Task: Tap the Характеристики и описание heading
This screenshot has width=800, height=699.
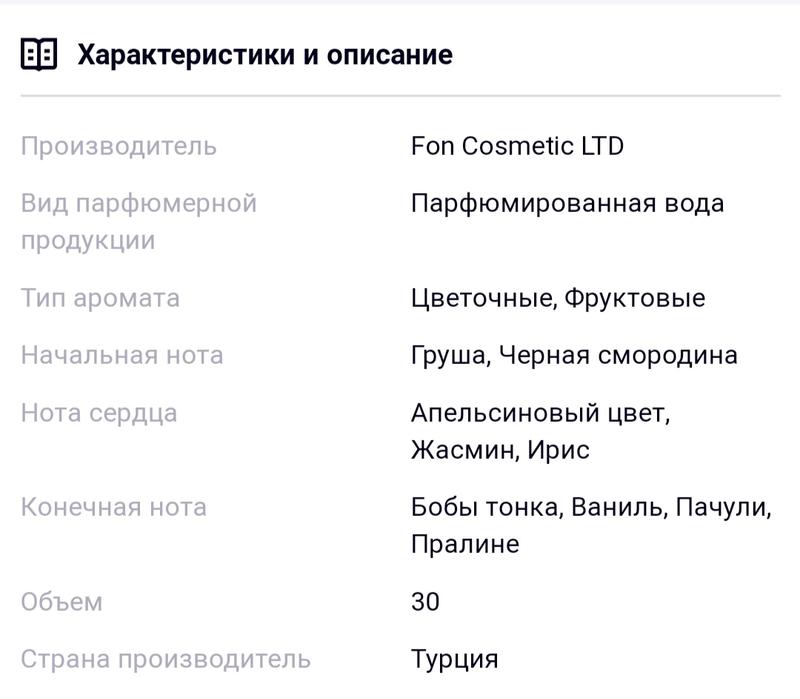Action: point(265,54)
